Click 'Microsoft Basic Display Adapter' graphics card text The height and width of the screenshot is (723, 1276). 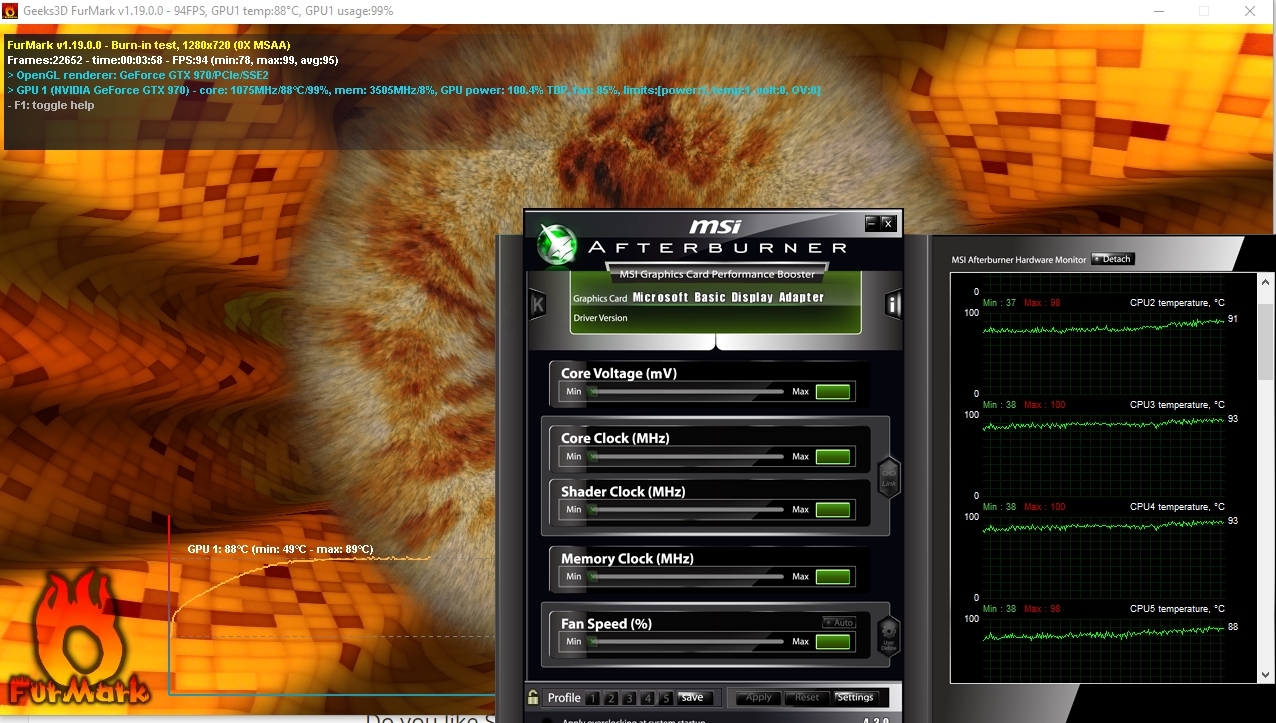(x=728, y=297)
